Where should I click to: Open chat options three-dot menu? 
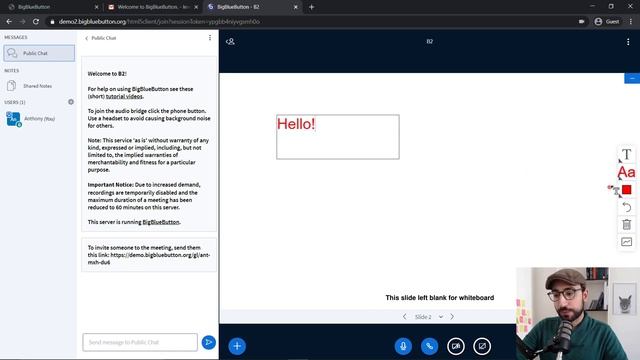point(210,38)
